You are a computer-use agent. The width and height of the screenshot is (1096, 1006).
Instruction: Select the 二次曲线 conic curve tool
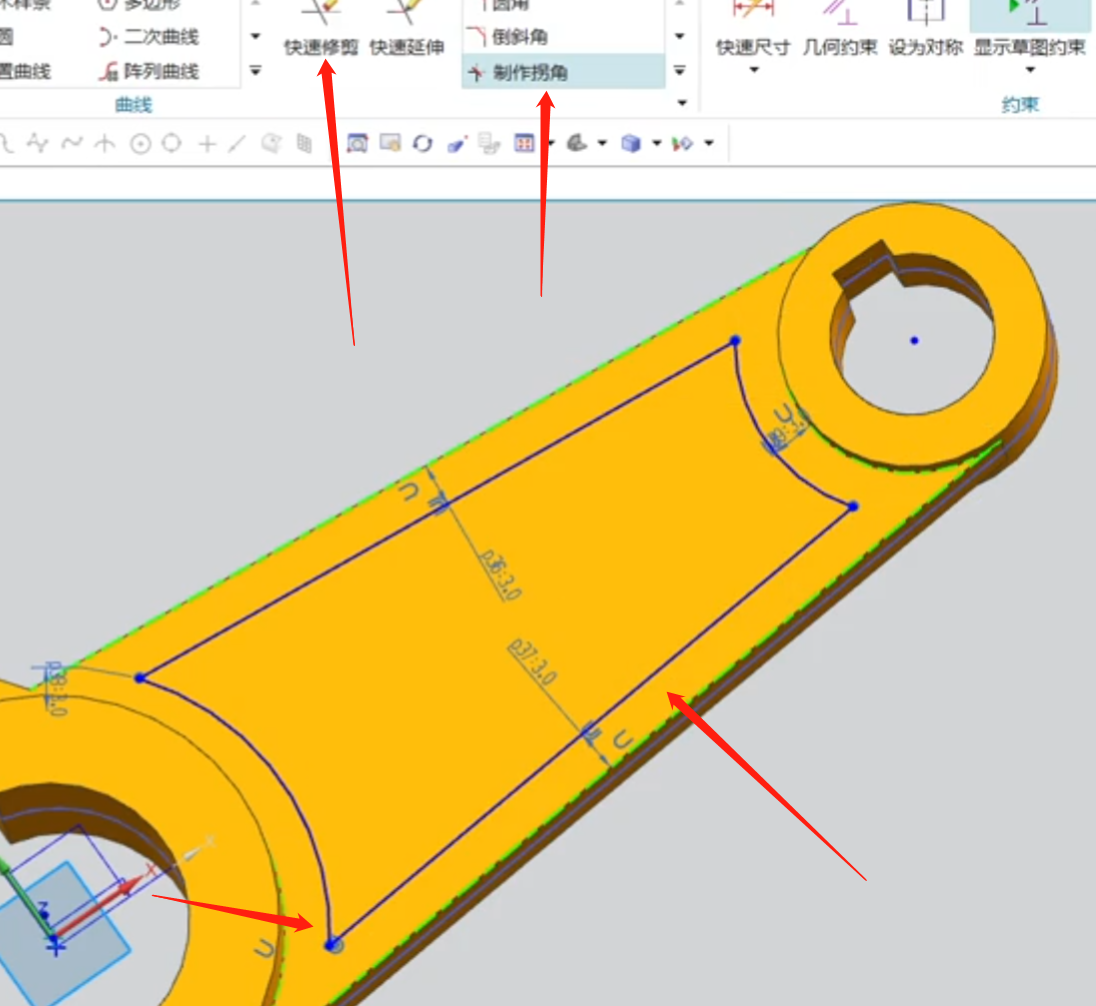149,36
